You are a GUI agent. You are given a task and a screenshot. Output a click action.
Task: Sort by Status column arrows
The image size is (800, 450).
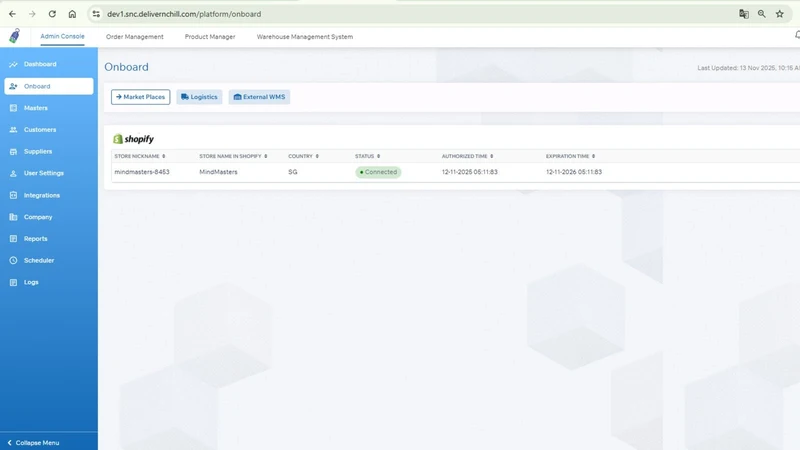click(379, 156)
